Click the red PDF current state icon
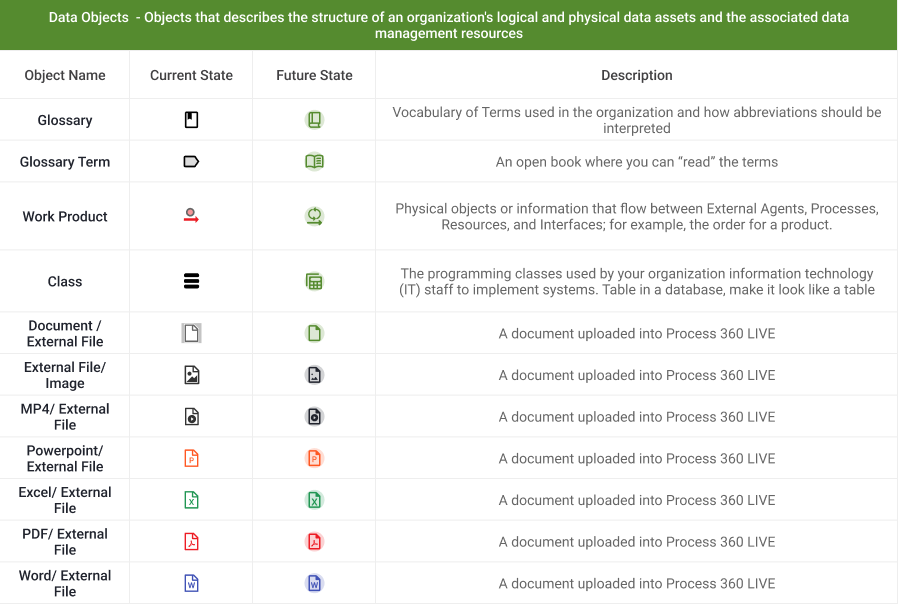Viewport: 898px width, 604px height. coord(191,542)
